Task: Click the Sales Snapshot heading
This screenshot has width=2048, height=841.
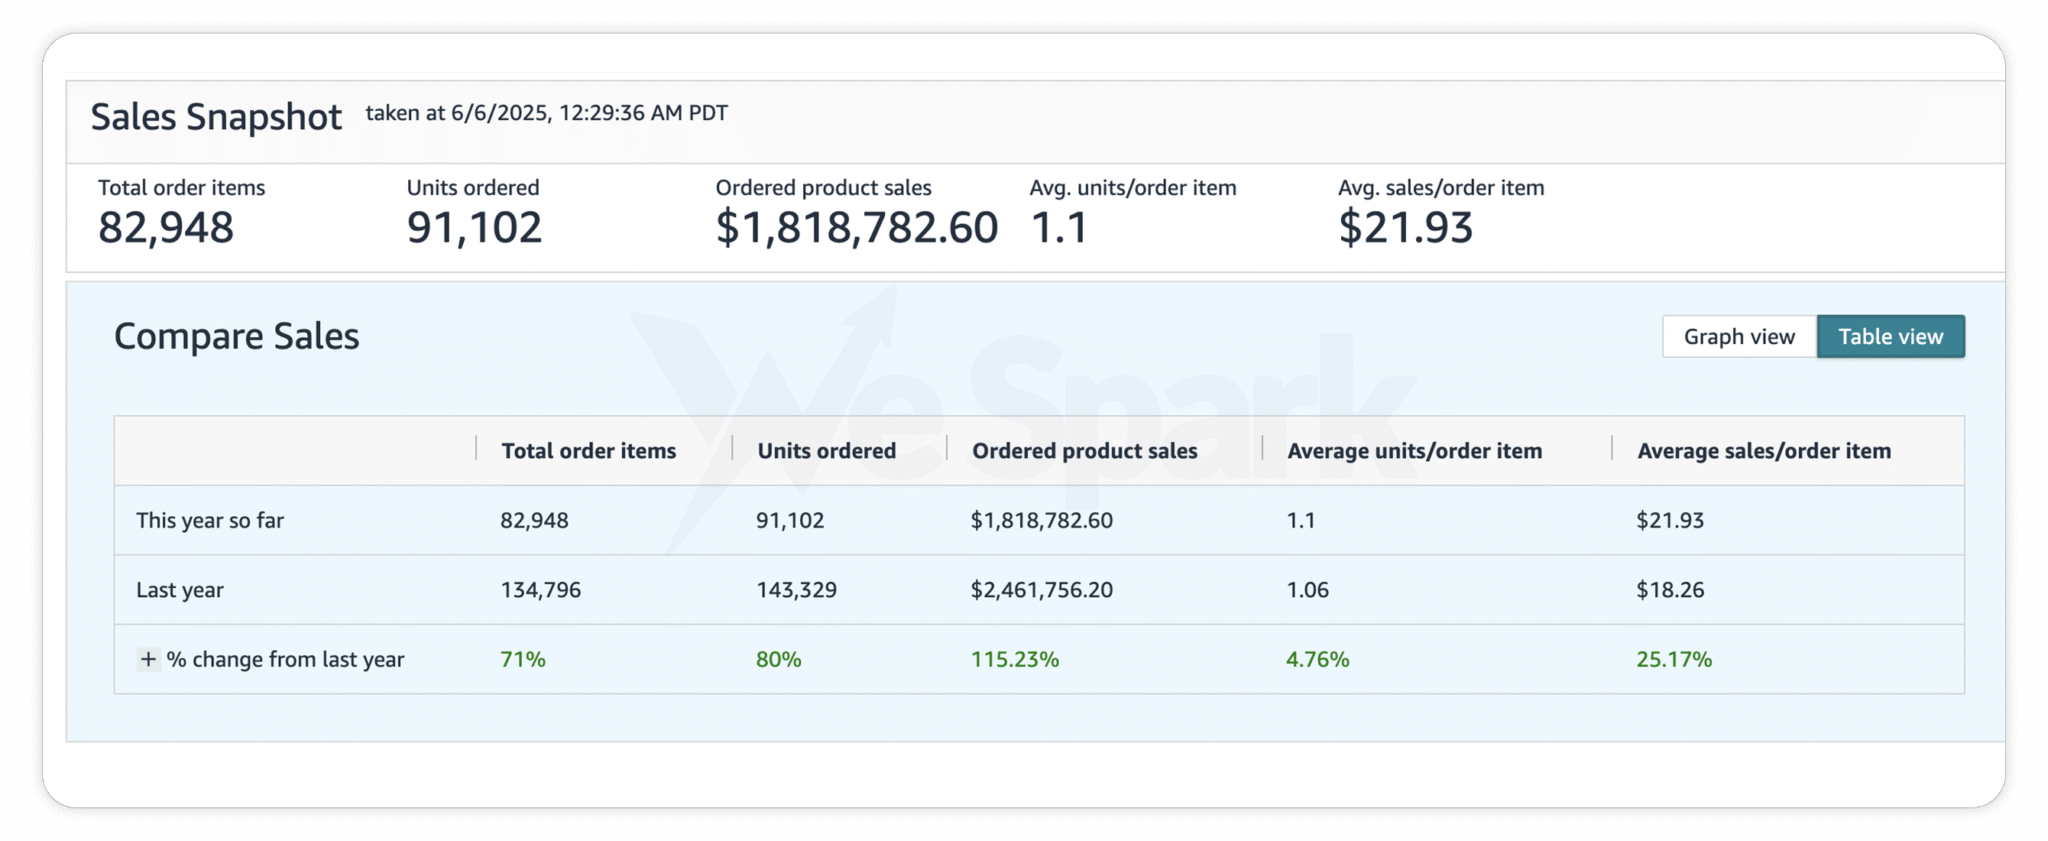Action: [216, 117]
